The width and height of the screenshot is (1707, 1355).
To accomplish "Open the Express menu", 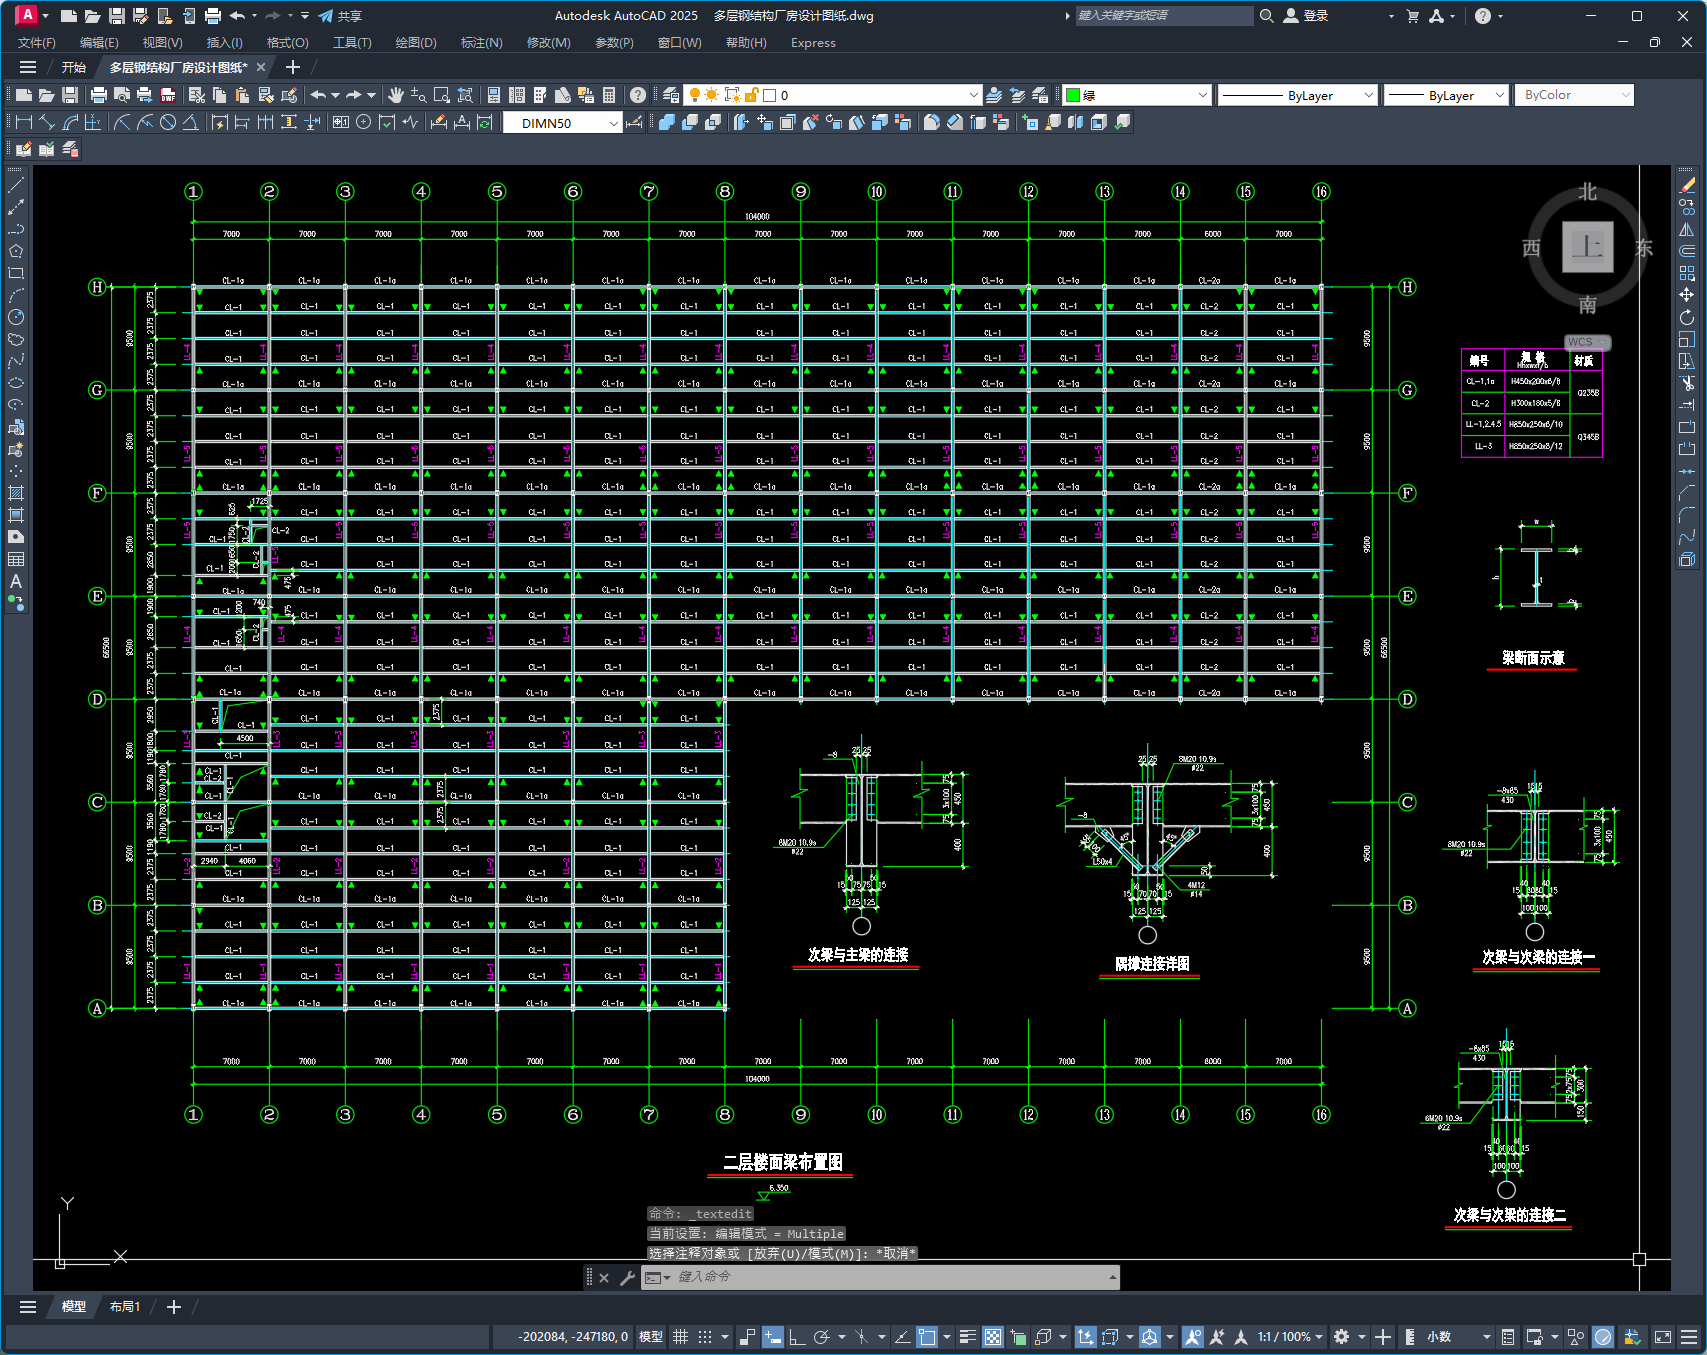I will point(813,43).
